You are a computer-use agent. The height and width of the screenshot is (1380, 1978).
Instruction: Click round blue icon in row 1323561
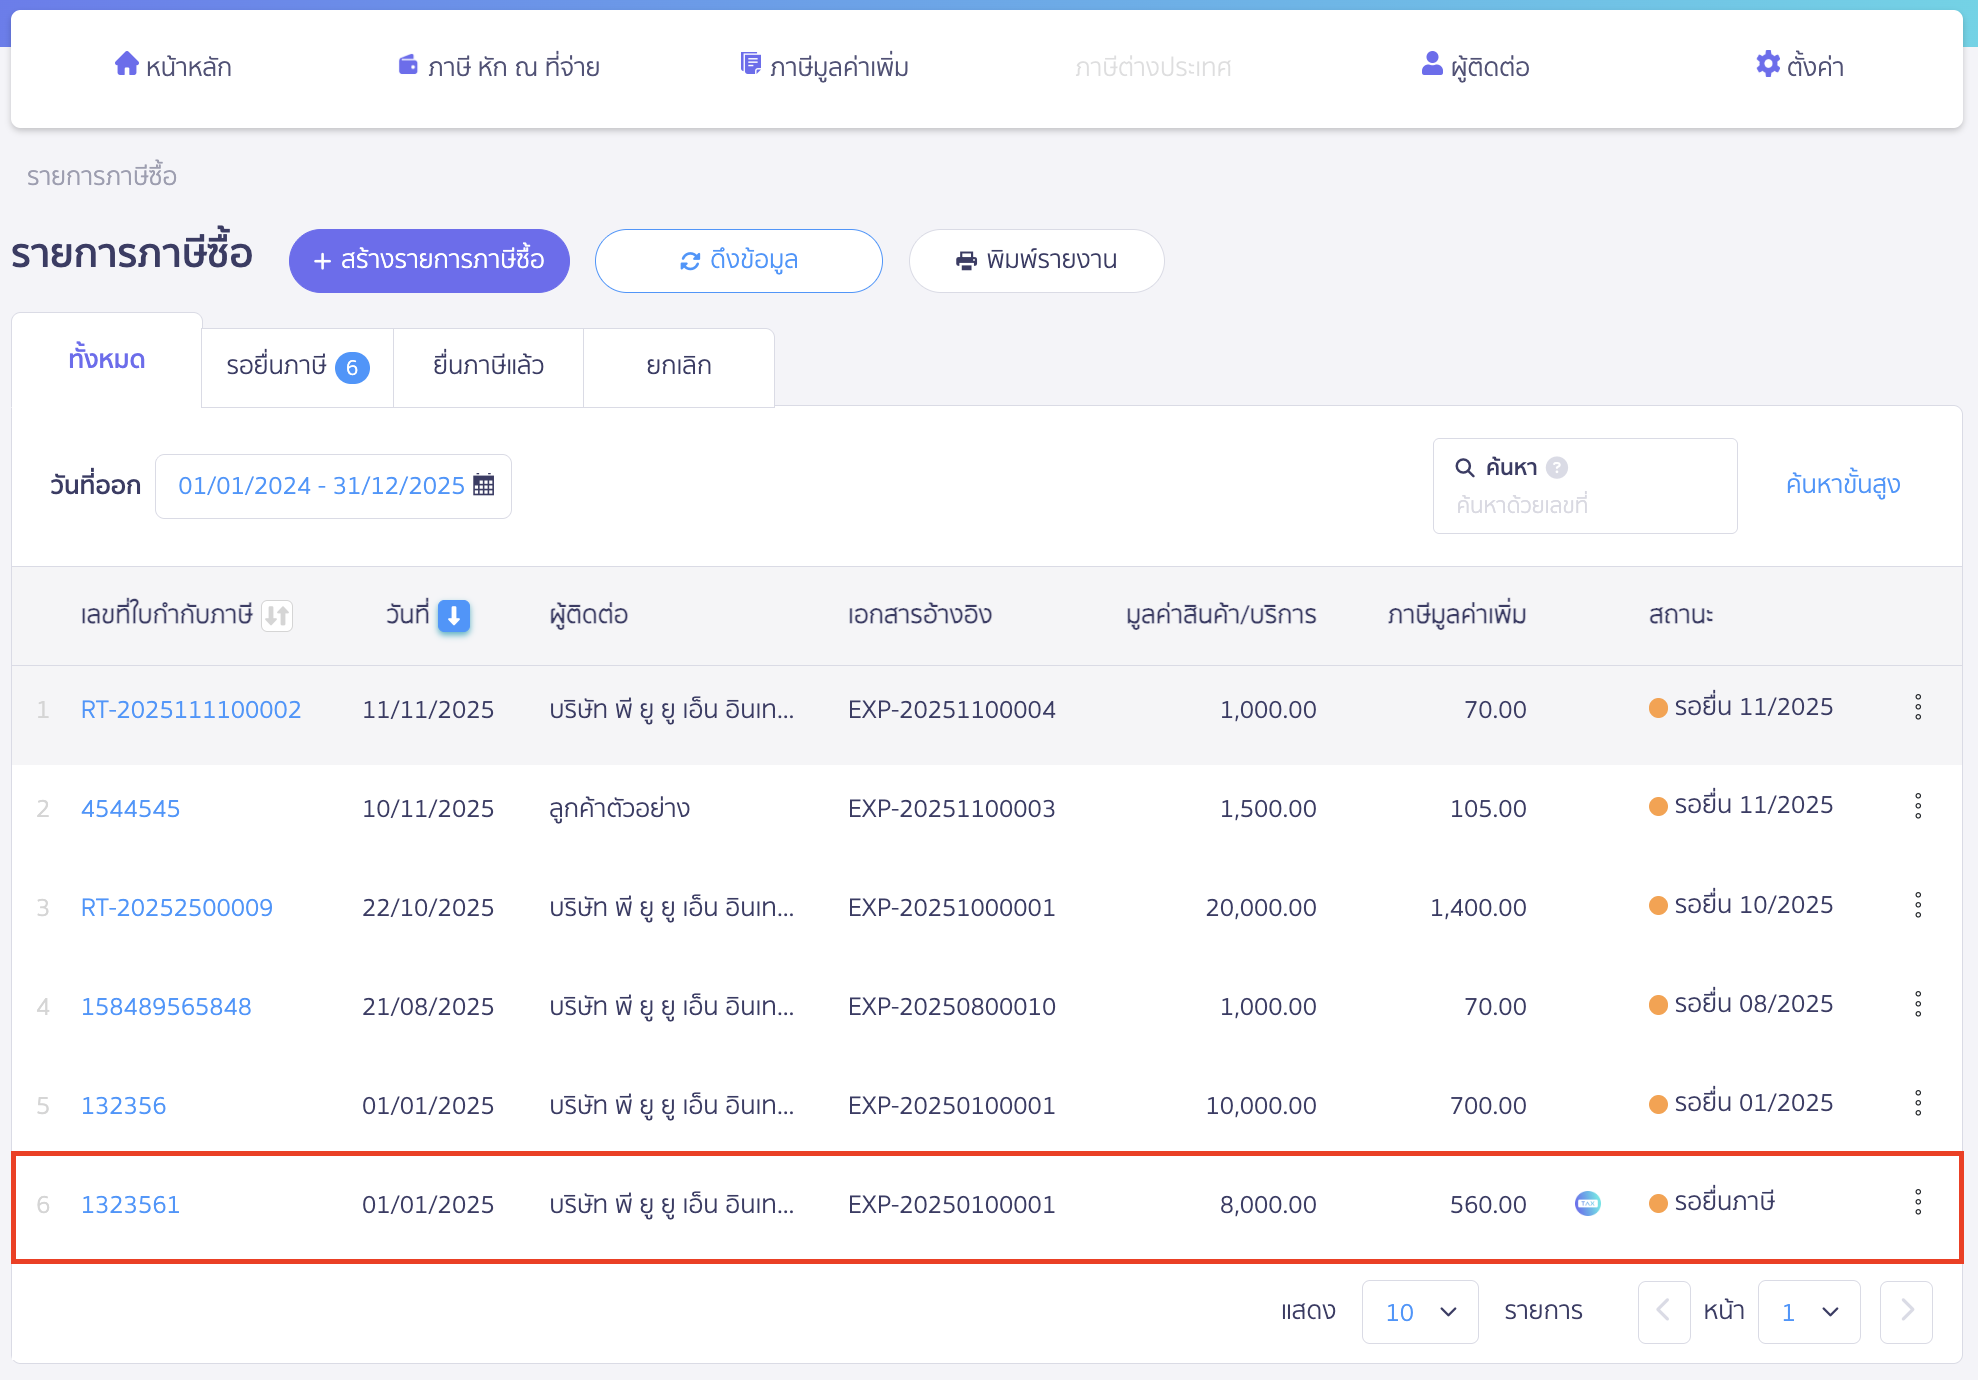tap(1587, 1203)
